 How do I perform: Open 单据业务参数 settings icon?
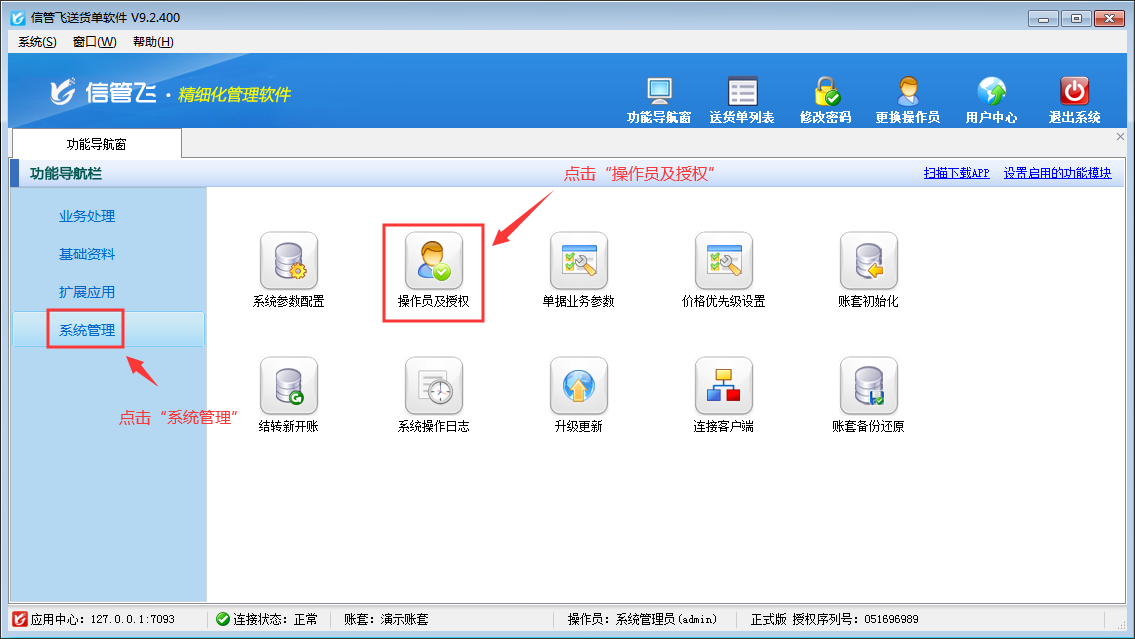[578, 261]
